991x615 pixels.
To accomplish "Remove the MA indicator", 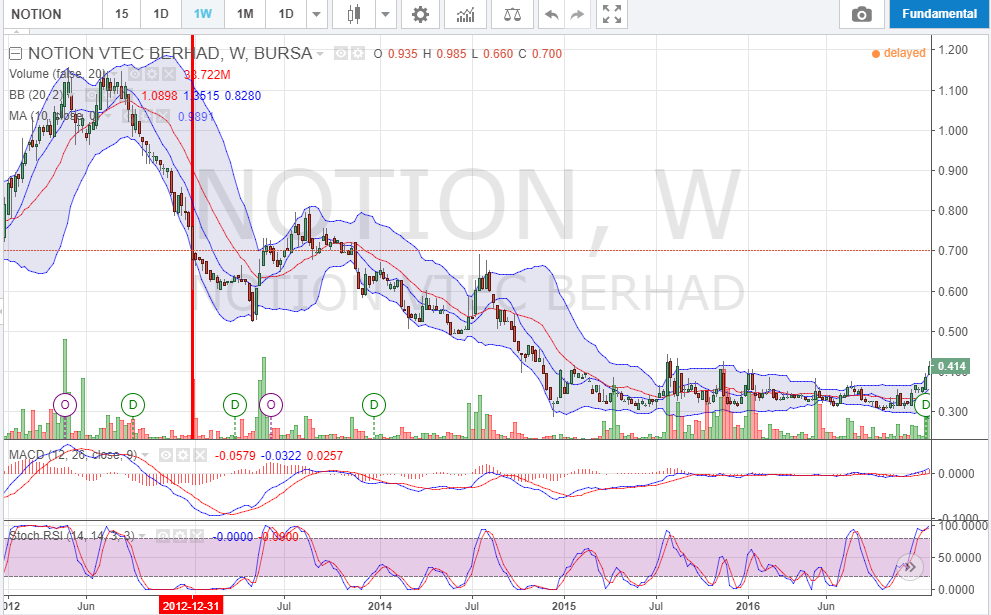I will pyautogui.click(x=163, y=116).
